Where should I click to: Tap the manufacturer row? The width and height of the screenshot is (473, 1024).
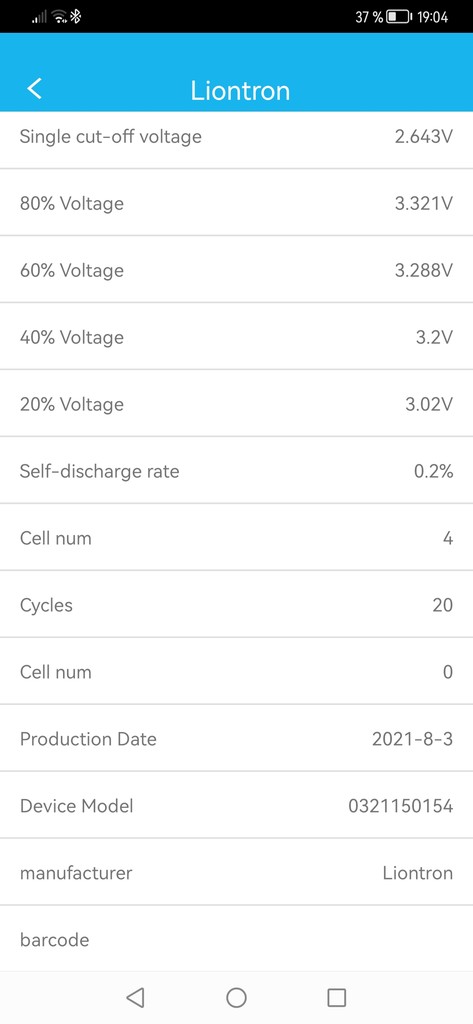click(236, 872)
